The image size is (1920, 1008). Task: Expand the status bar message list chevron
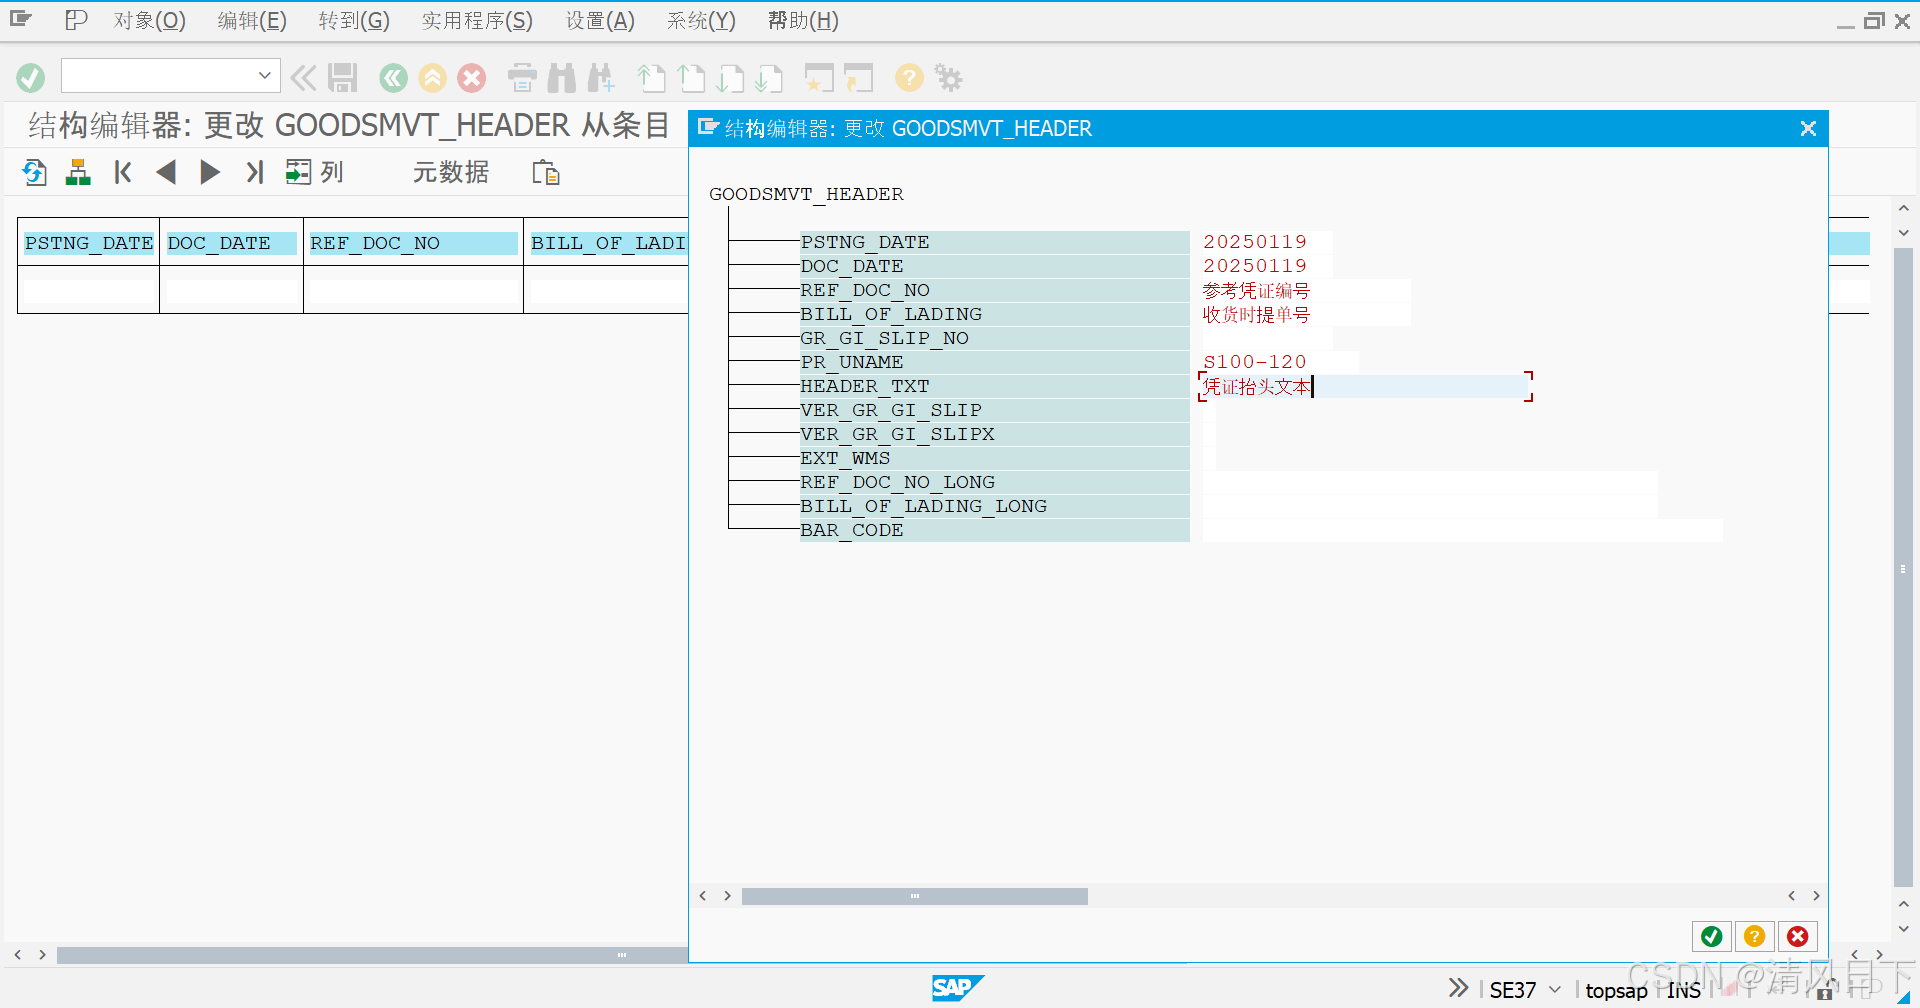1458,988
